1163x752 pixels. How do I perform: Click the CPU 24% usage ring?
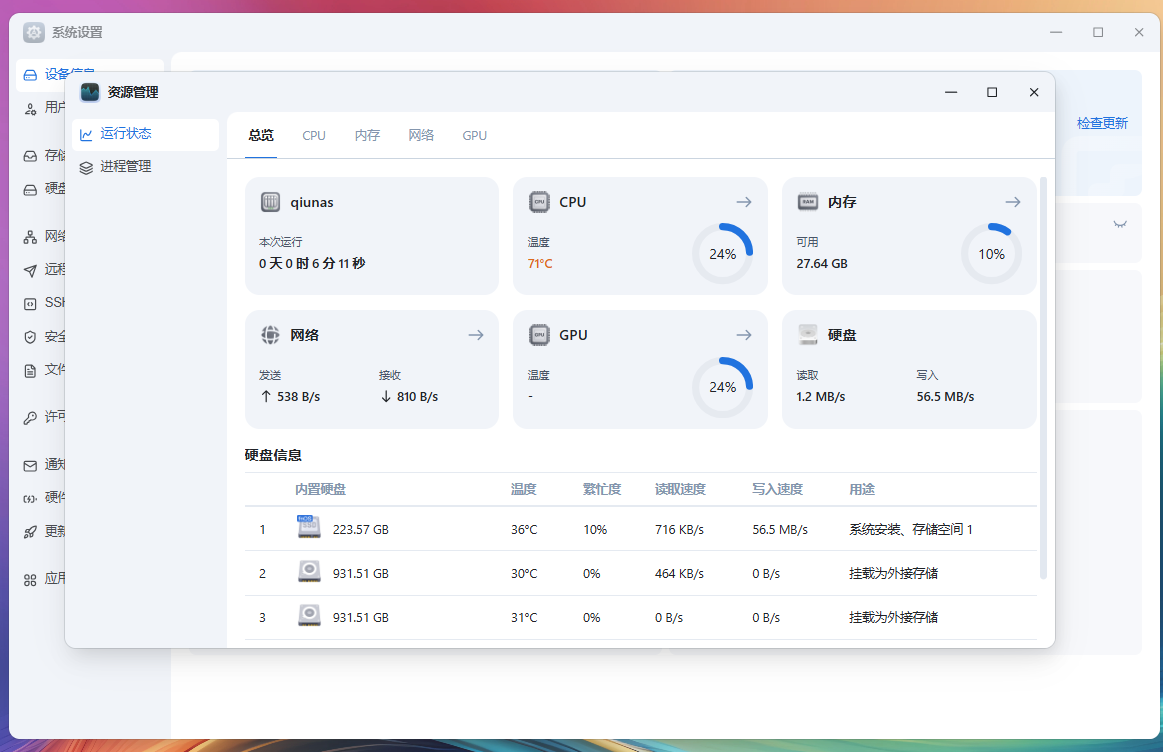pyautogui.click(x=722, y=254)
